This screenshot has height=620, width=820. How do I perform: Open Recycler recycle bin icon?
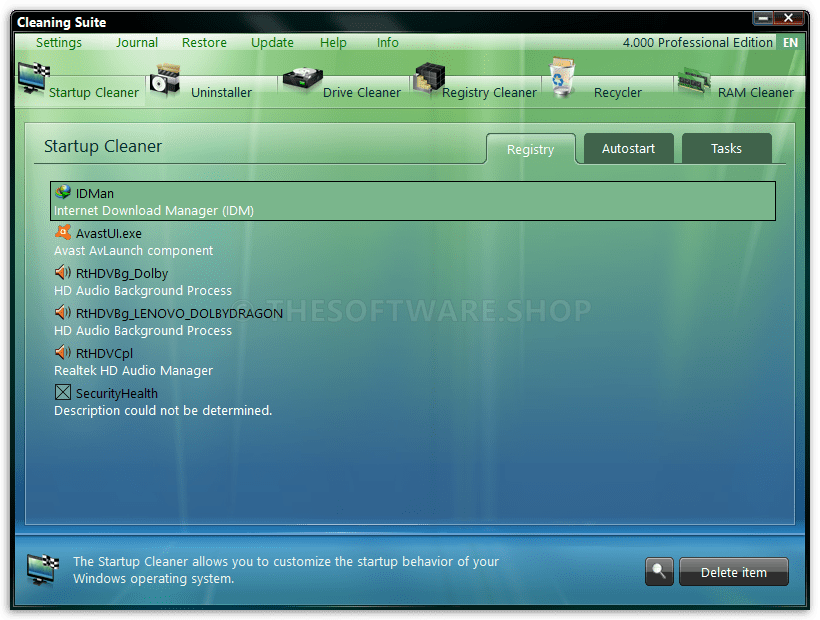click(562, 77)
